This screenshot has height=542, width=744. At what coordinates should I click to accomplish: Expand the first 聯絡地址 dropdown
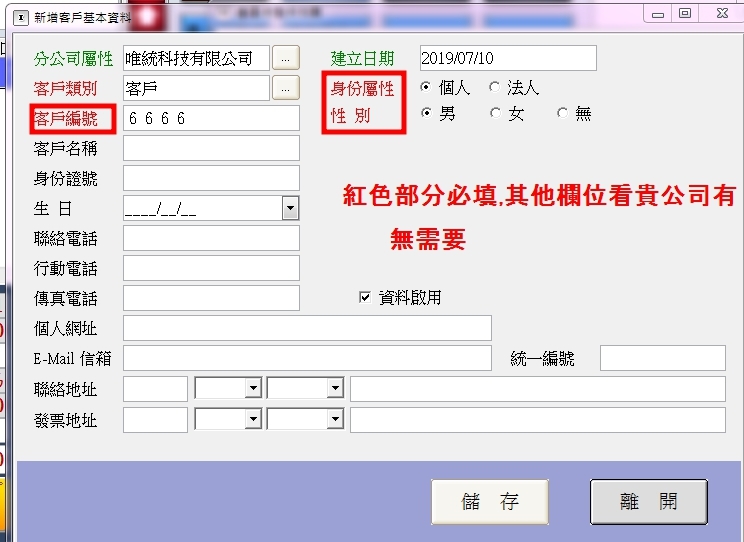(x=252, y=389)
